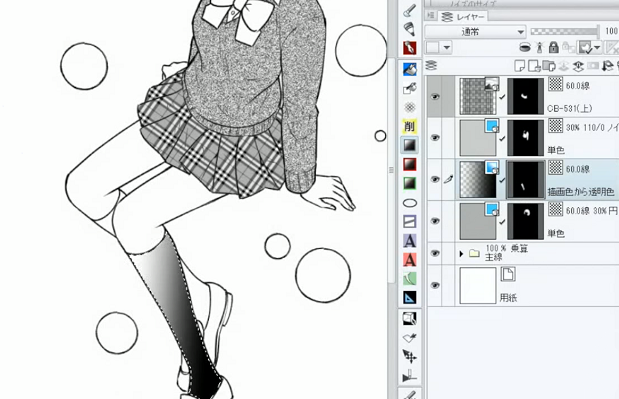Select the black-to-white Gradient tool
Image resolution: width=619 pixels, height=399 pixels.
click(410, 145)
